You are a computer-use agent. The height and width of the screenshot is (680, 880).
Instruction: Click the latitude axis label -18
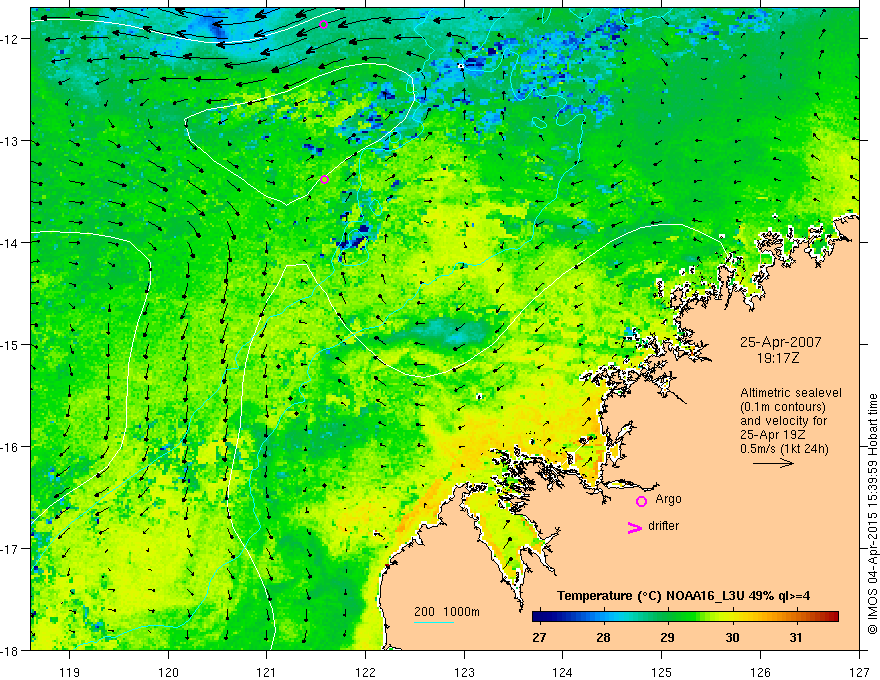click(11, 651)
